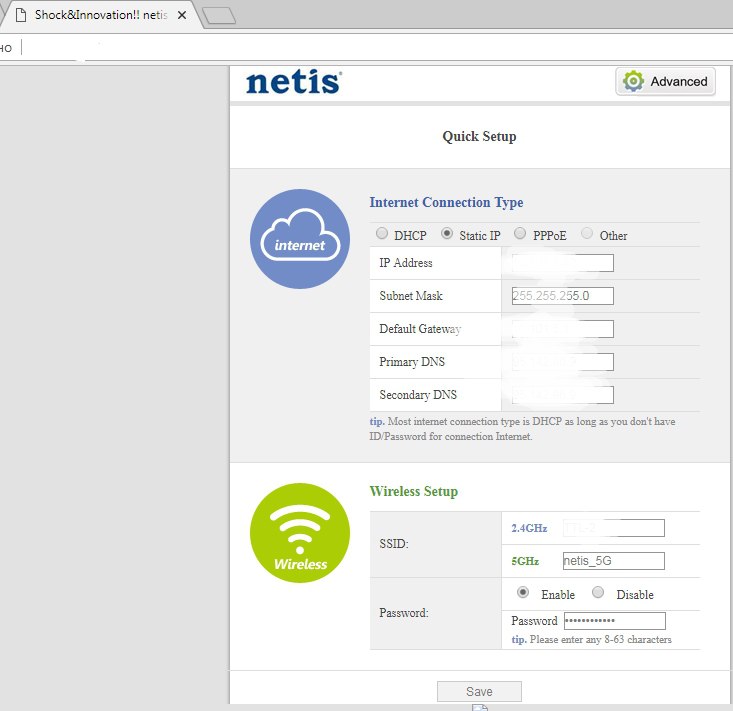This screenshot has width=733, height=711.
Task: Open a new browser tab
Action: (x=219, y=15)
